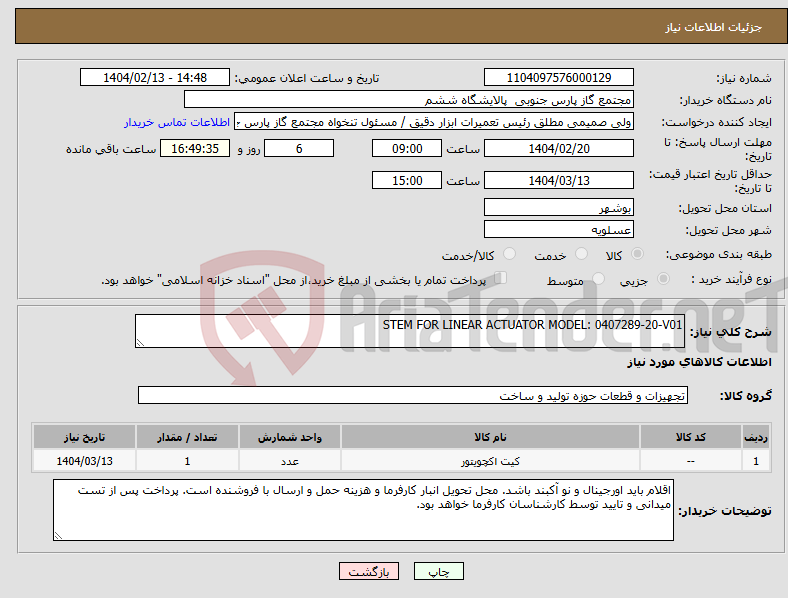Click the STEM FOR LINEAR ACTUATOR description box
The width and height of the screenshot is (788, 598).
coord(410,331)
